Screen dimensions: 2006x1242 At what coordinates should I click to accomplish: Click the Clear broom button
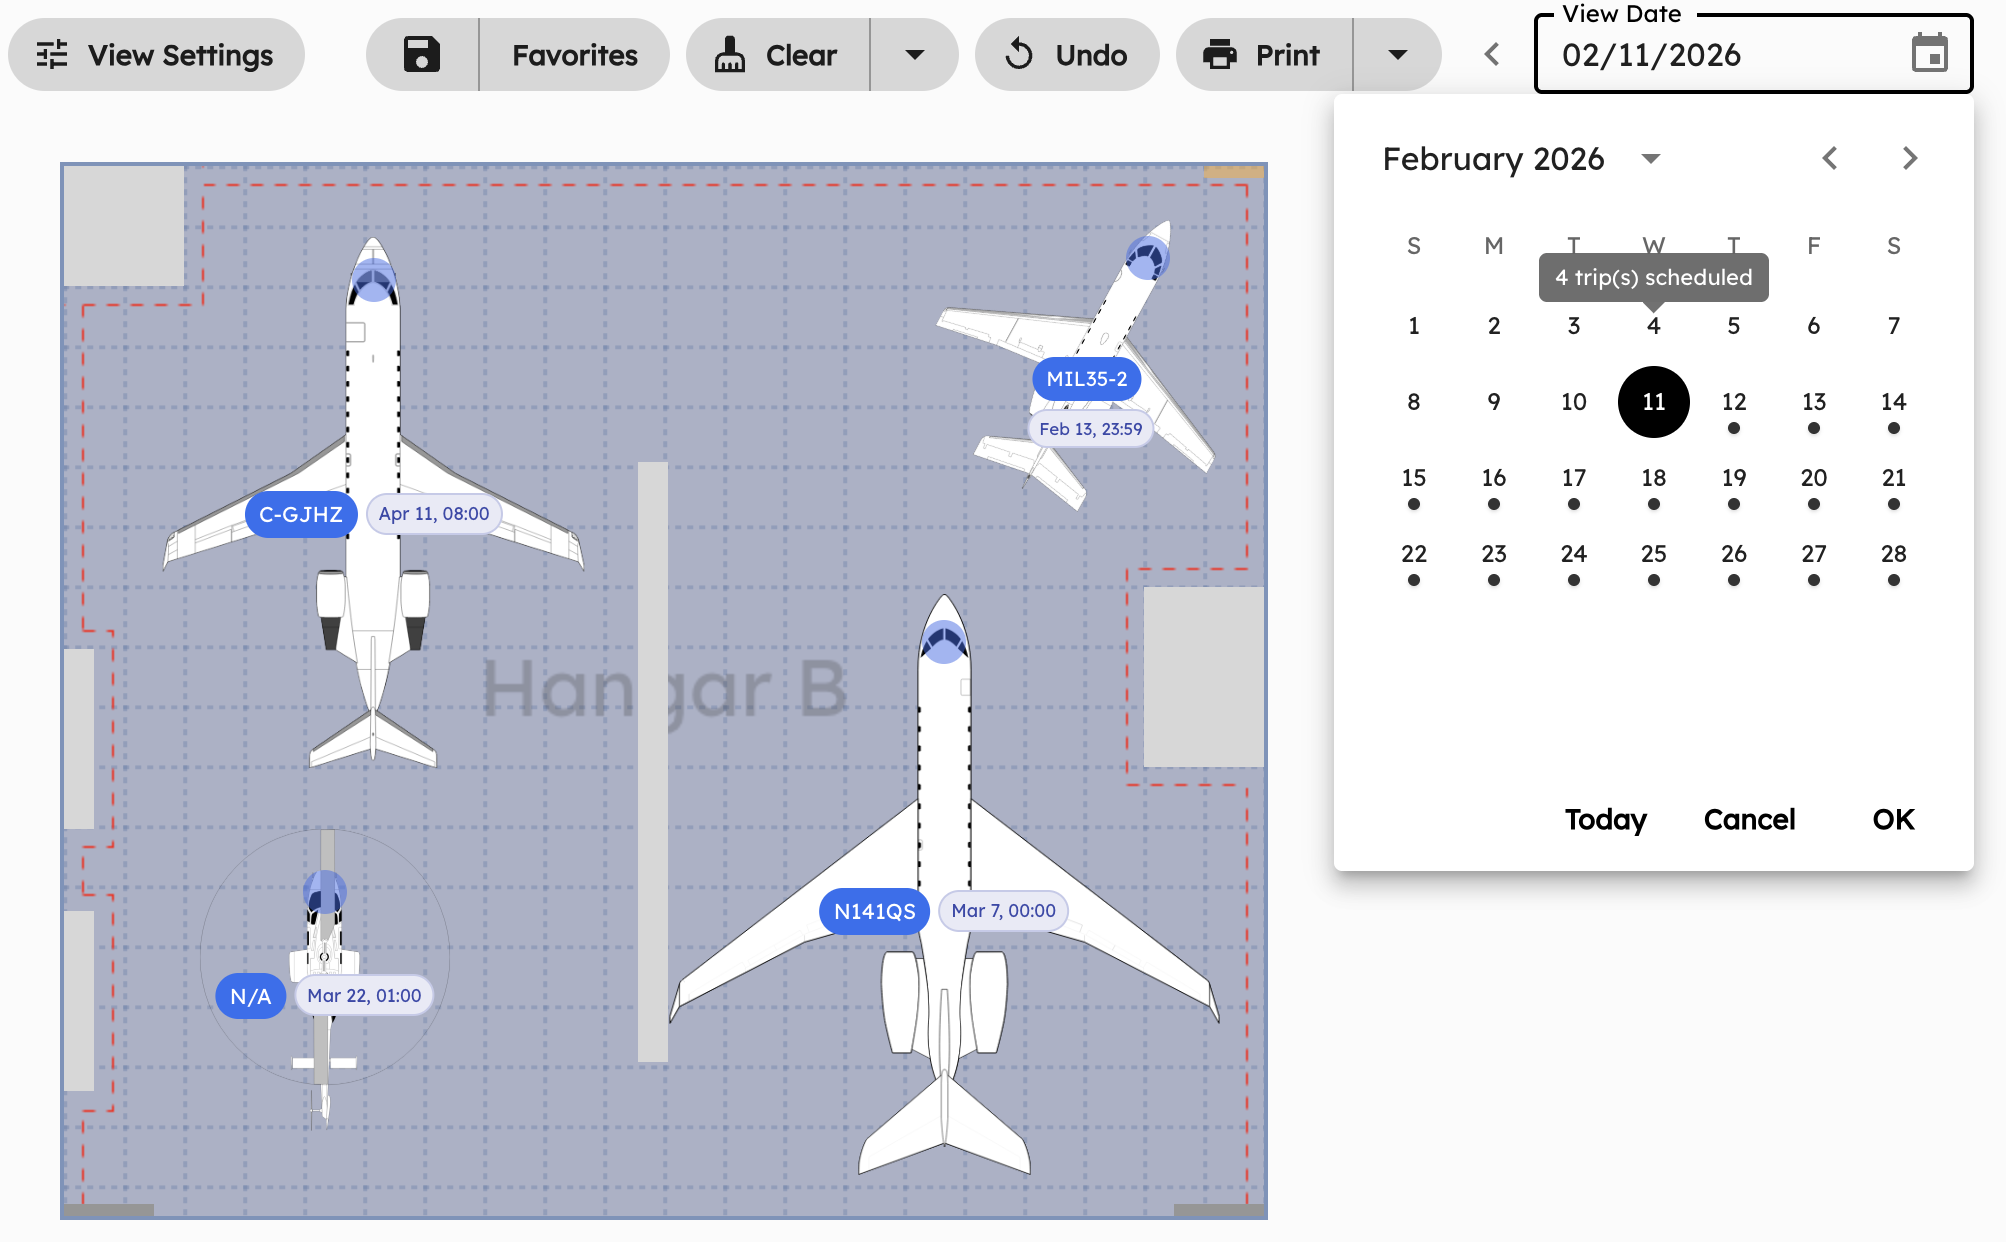pos(778,55)
